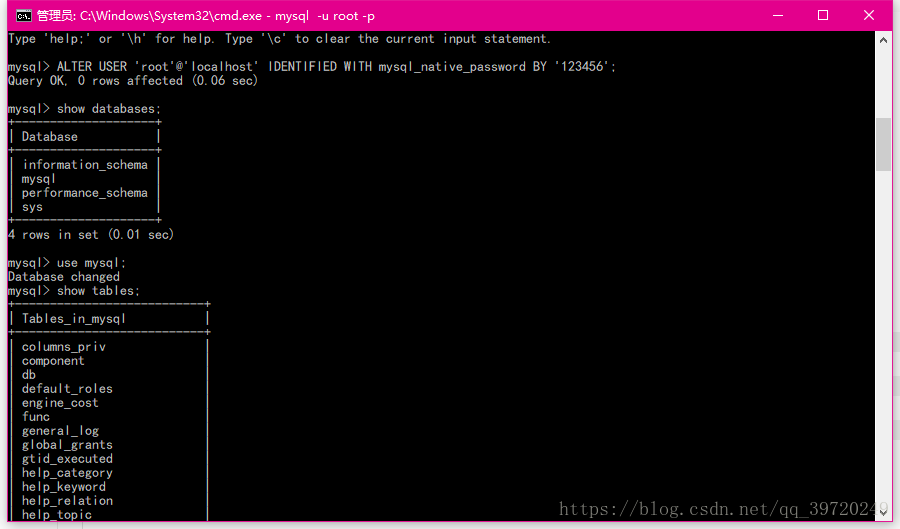Click the 'ALTER USER' command line

(x=312, y=67)
